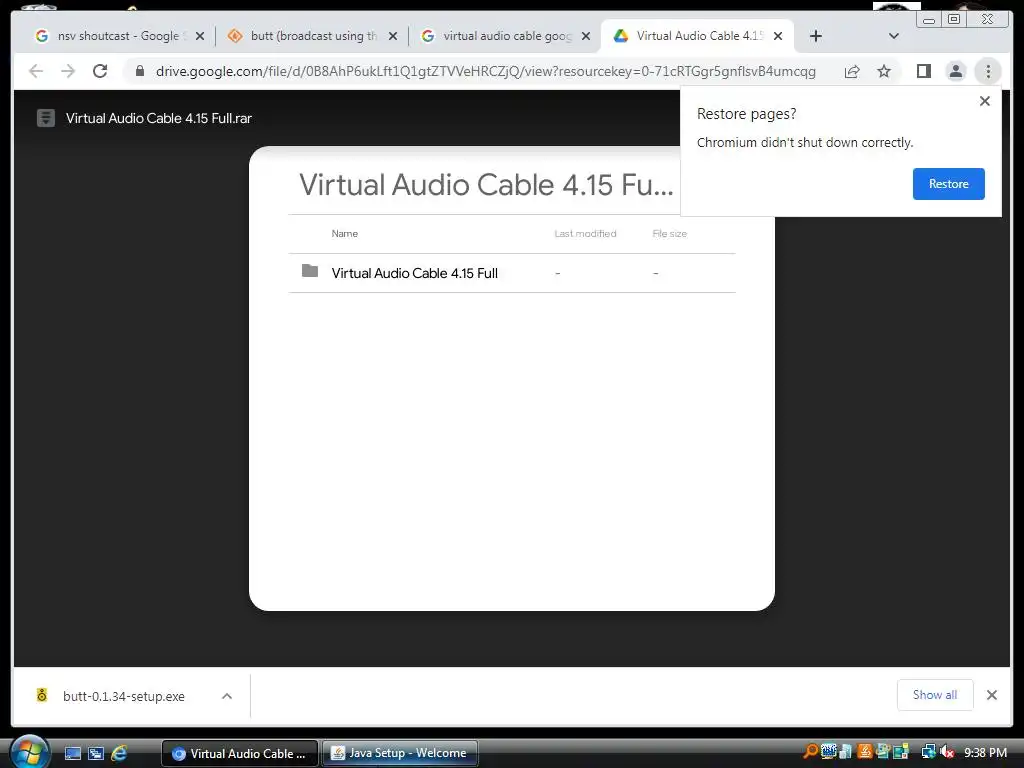The width and height of the screenshot is (1024, 768).
Task: Click the muted volume tray icon
Action: [x=947, y=752]
